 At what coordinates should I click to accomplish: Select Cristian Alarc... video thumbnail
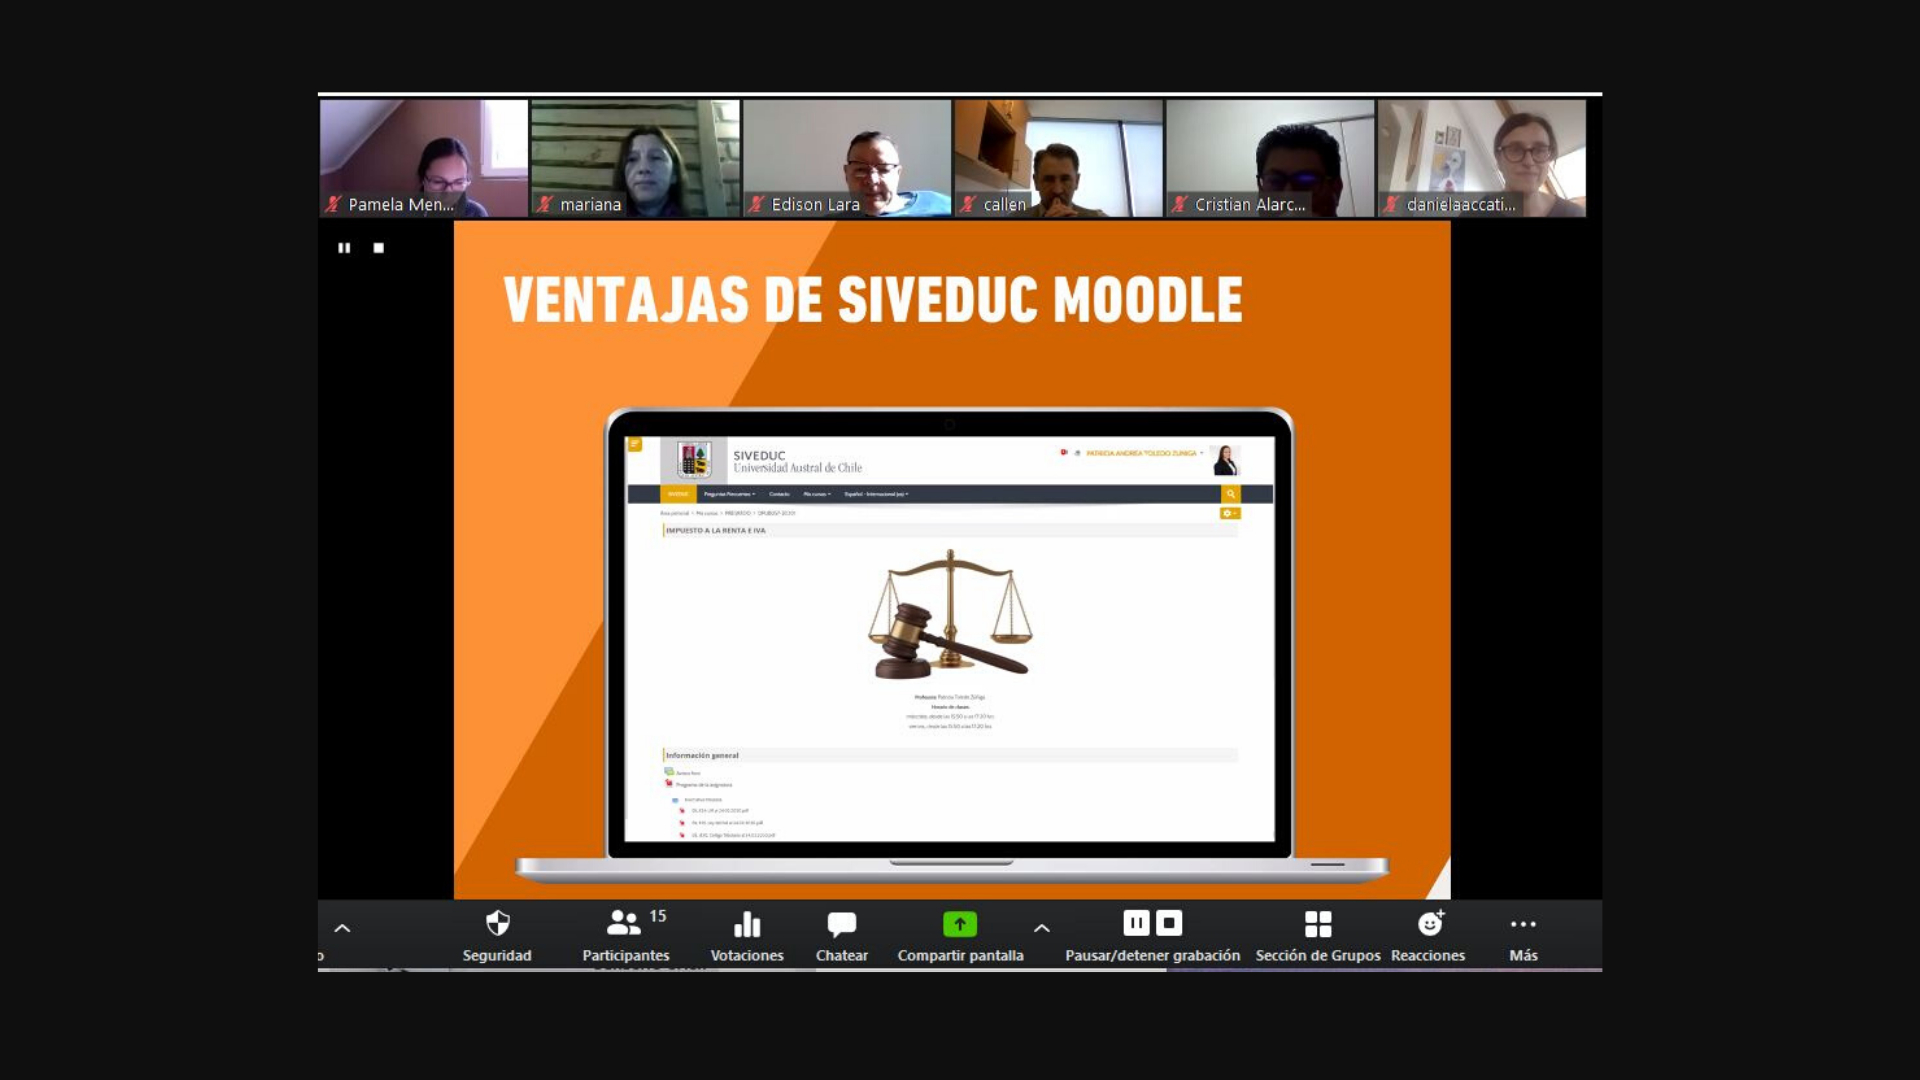[1270, 157]
